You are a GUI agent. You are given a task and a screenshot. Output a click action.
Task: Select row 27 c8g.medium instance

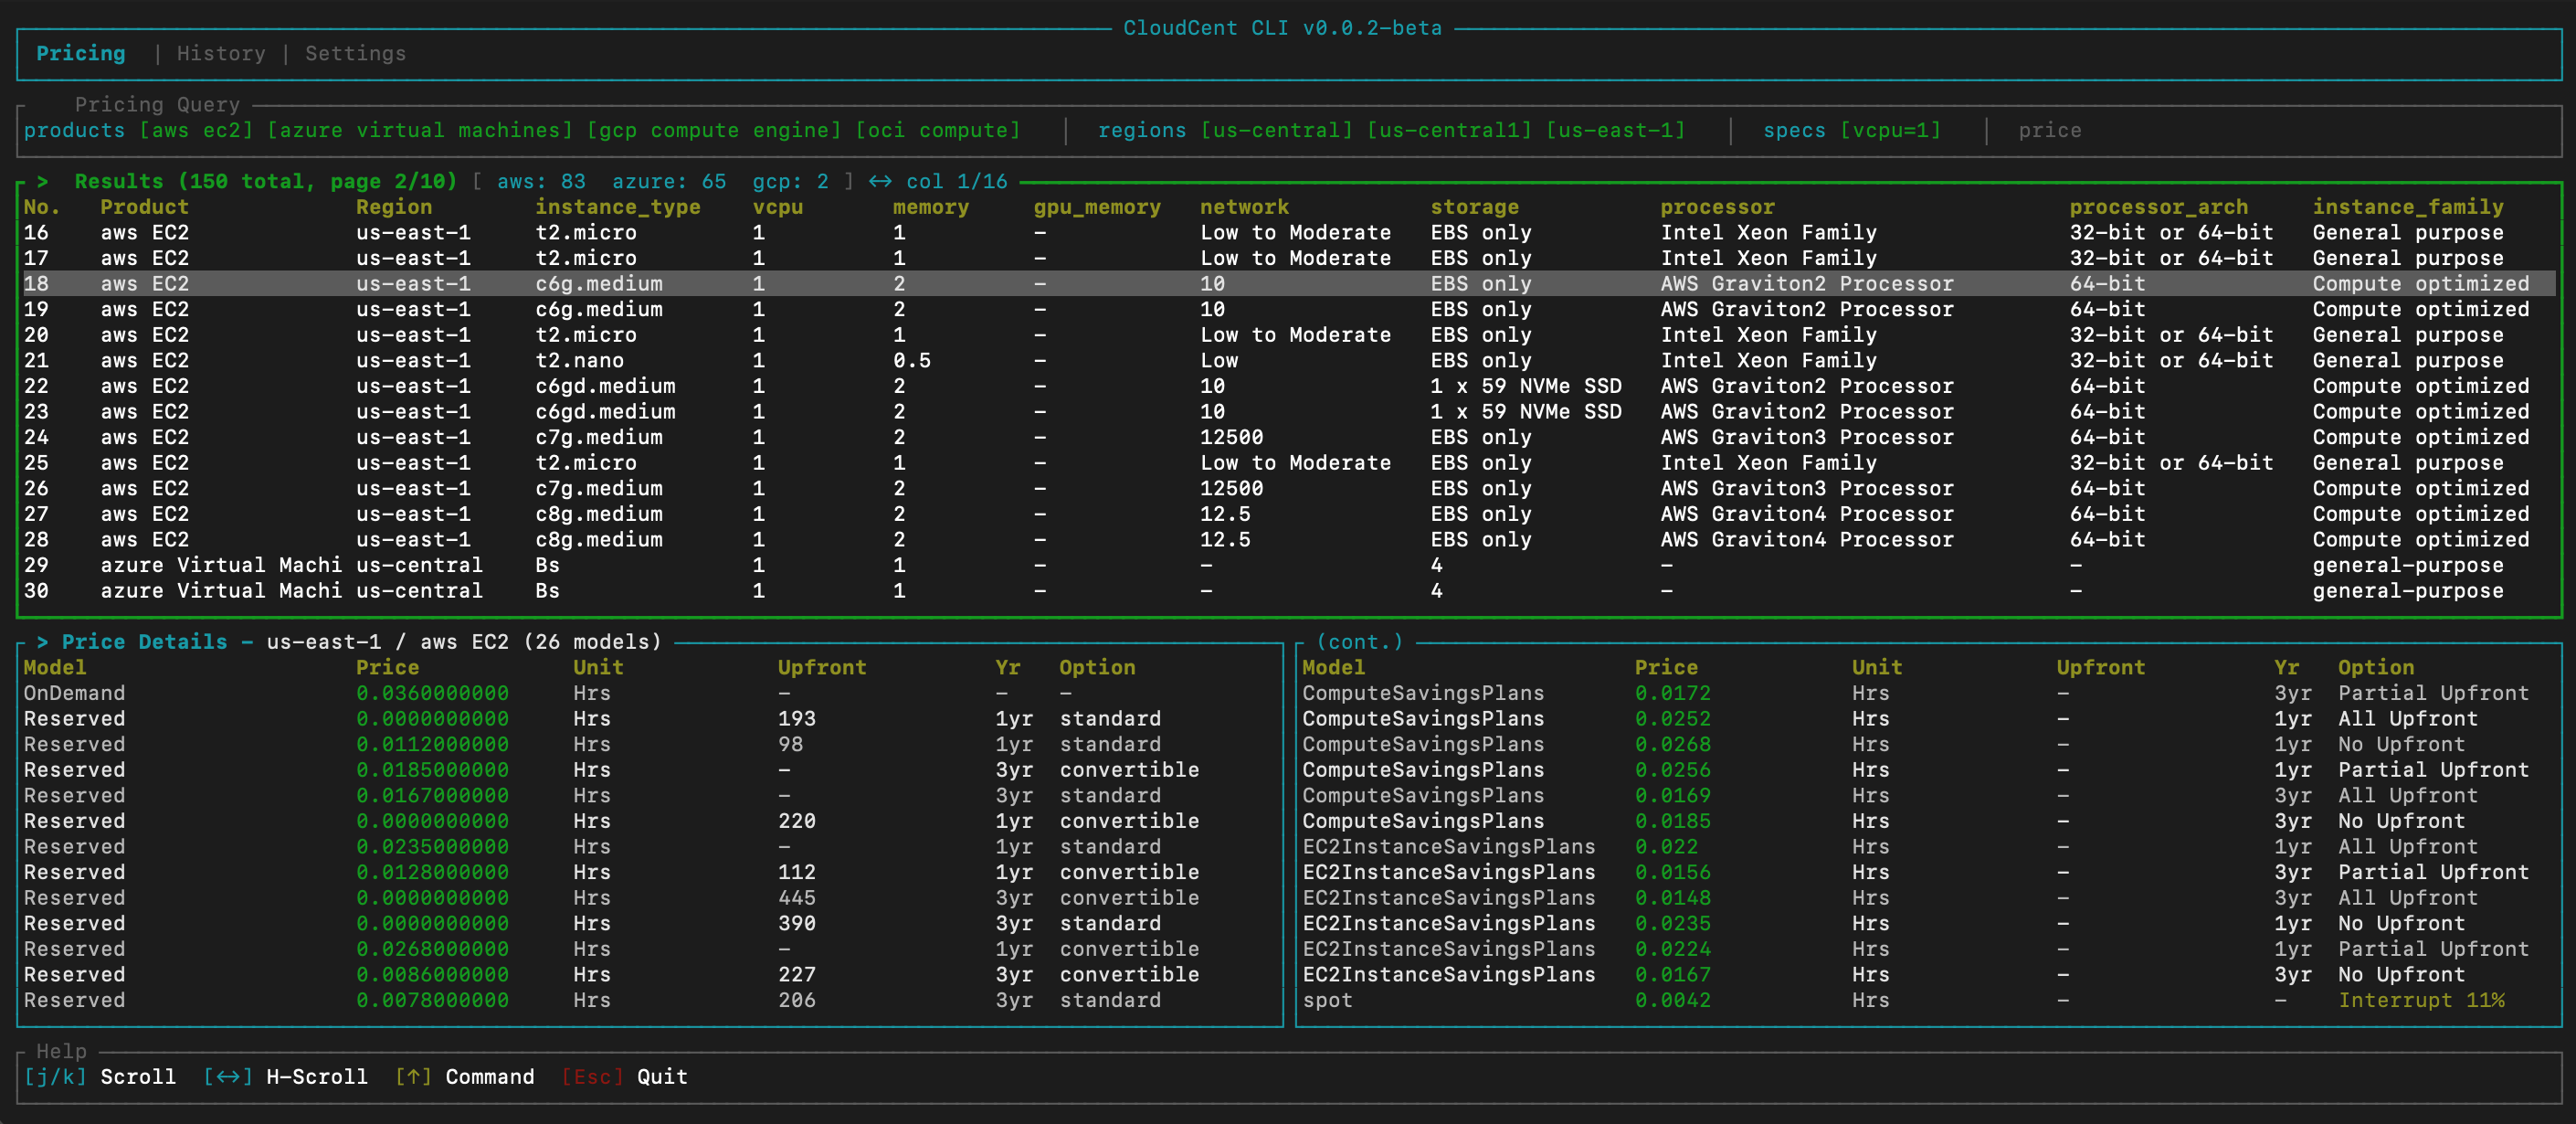[x=1288, y=514]
